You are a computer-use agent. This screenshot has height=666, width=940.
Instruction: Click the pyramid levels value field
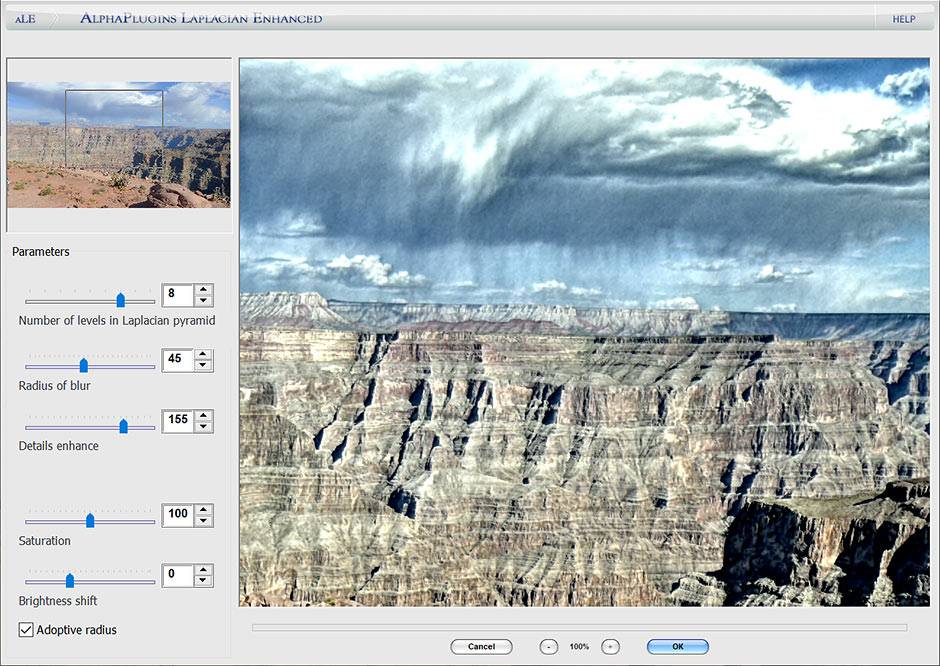pos(177,294)
